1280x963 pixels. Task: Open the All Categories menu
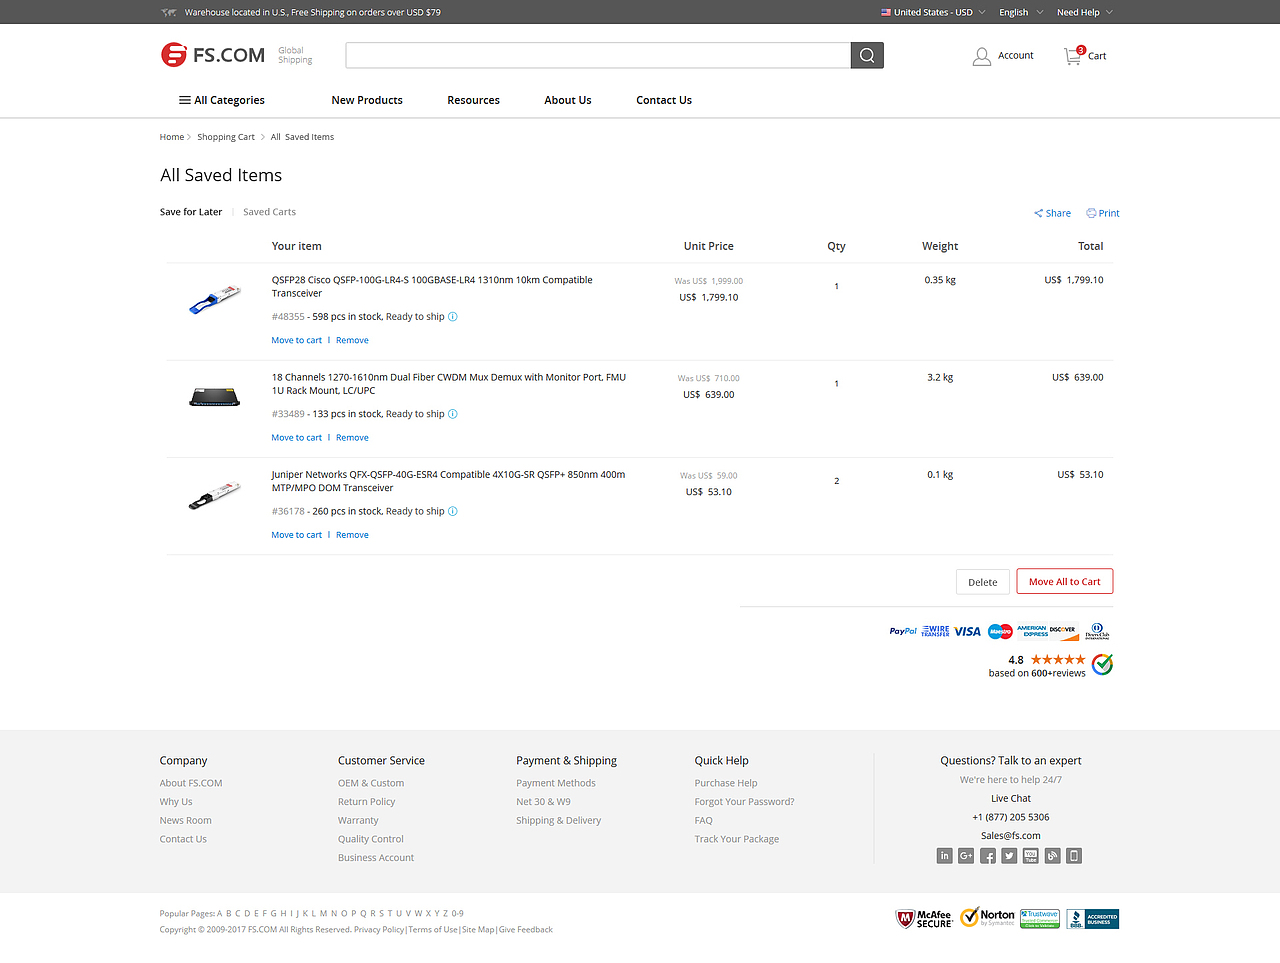point(221,100)
